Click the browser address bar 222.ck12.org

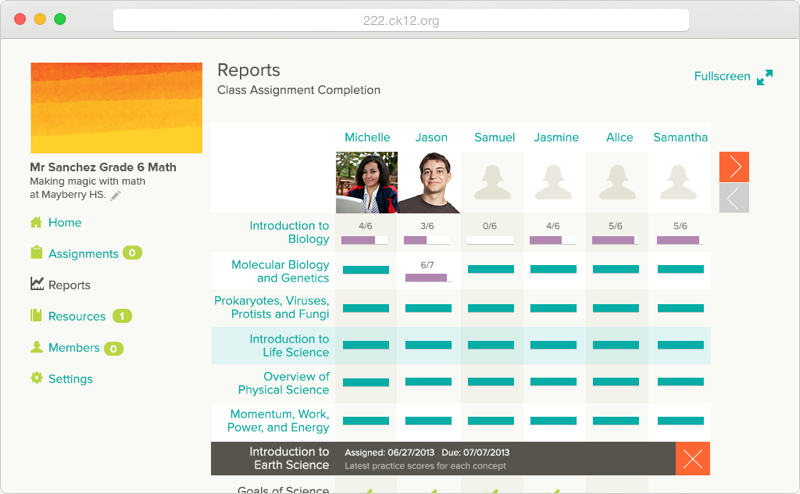coord(401,20)
